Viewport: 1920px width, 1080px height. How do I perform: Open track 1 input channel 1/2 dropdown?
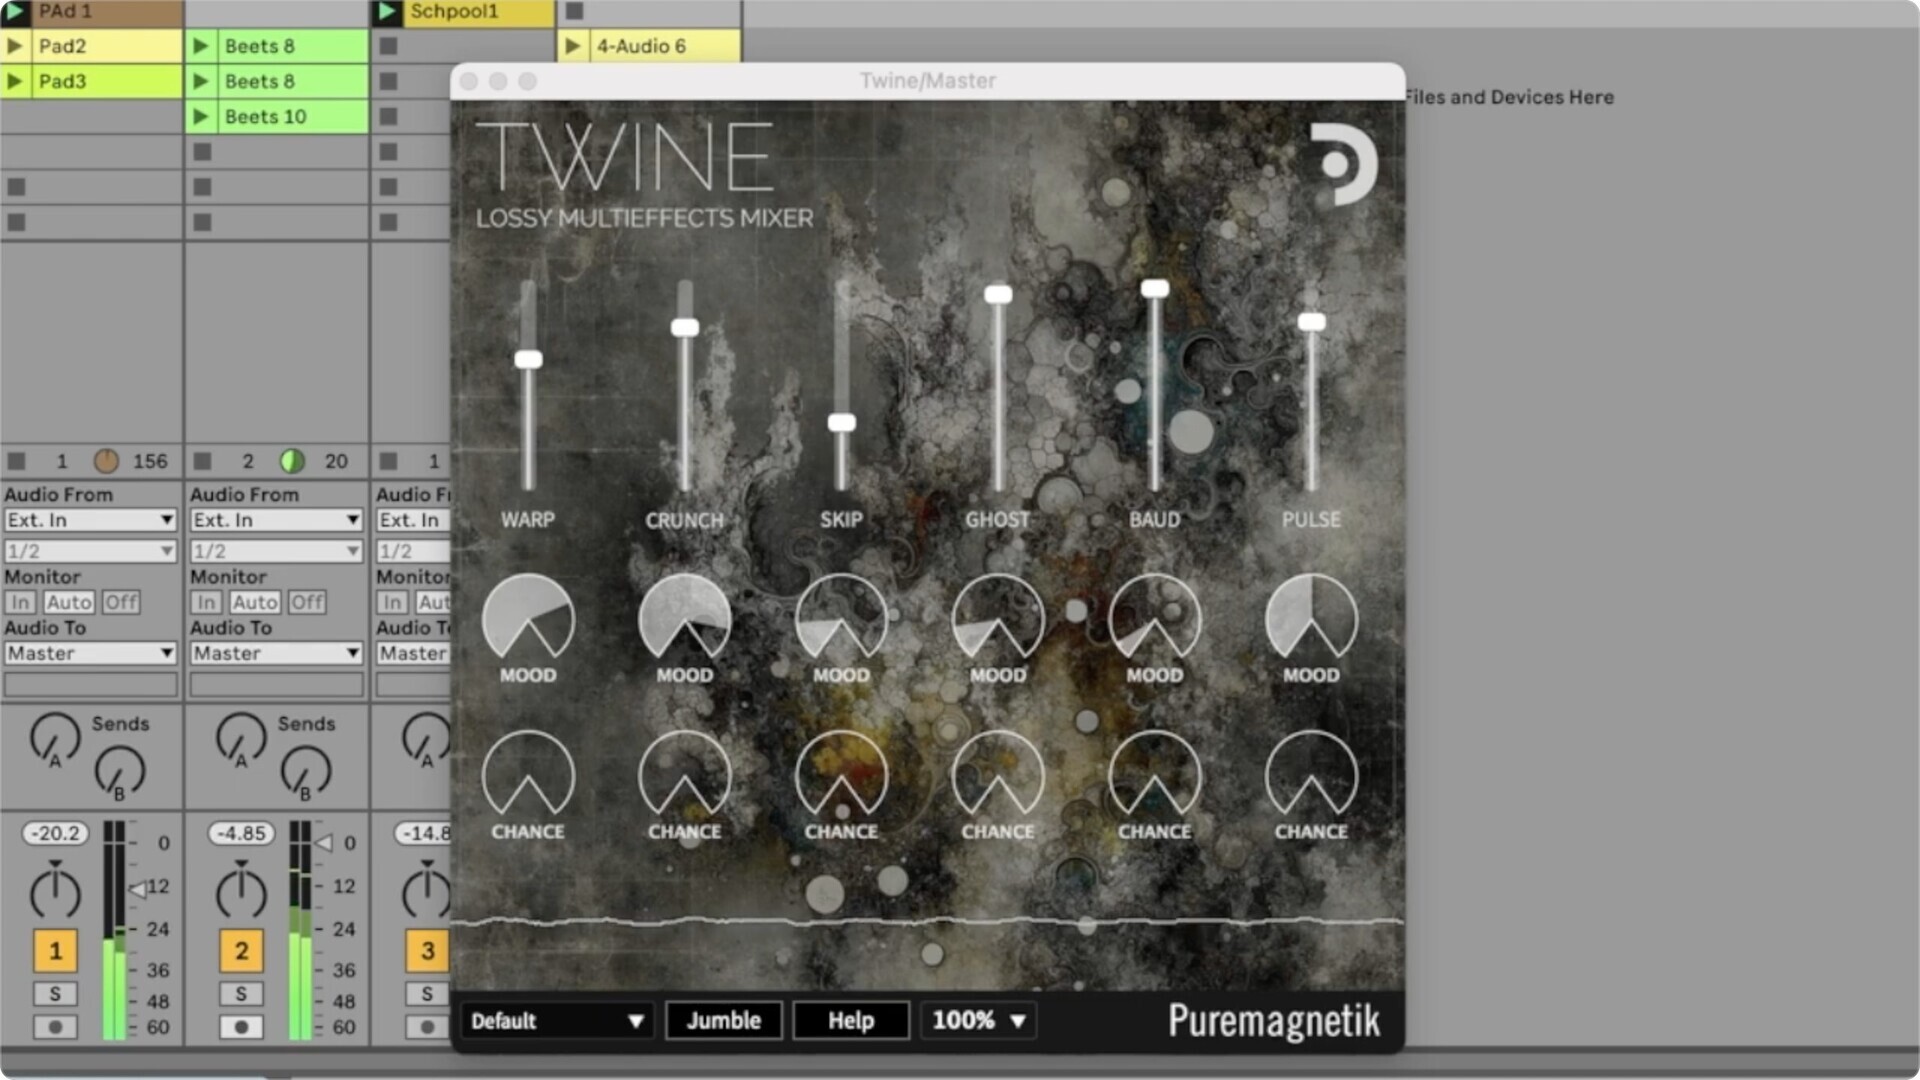90,551
